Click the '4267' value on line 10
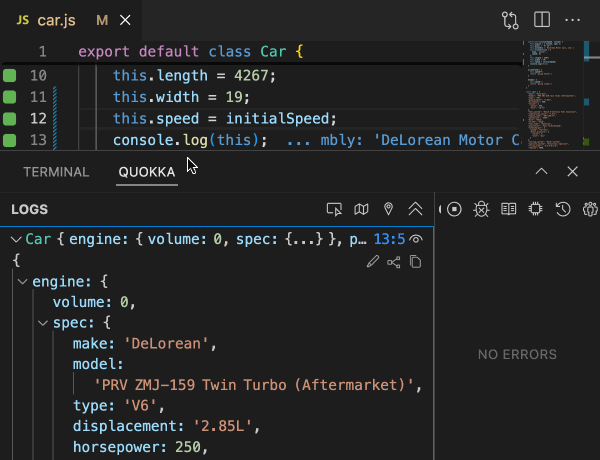The height and width of the screenshot is (460, 600). click(x=251, y=75)
